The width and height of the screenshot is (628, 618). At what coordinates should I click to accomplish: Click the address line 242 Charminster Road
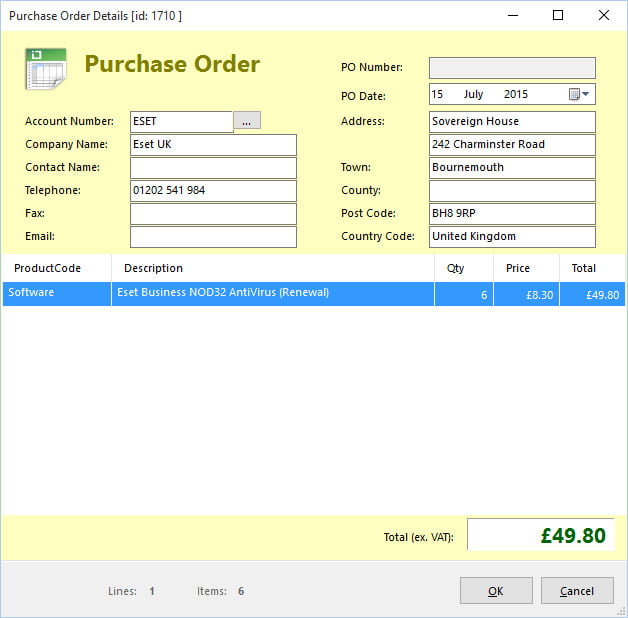512,145
